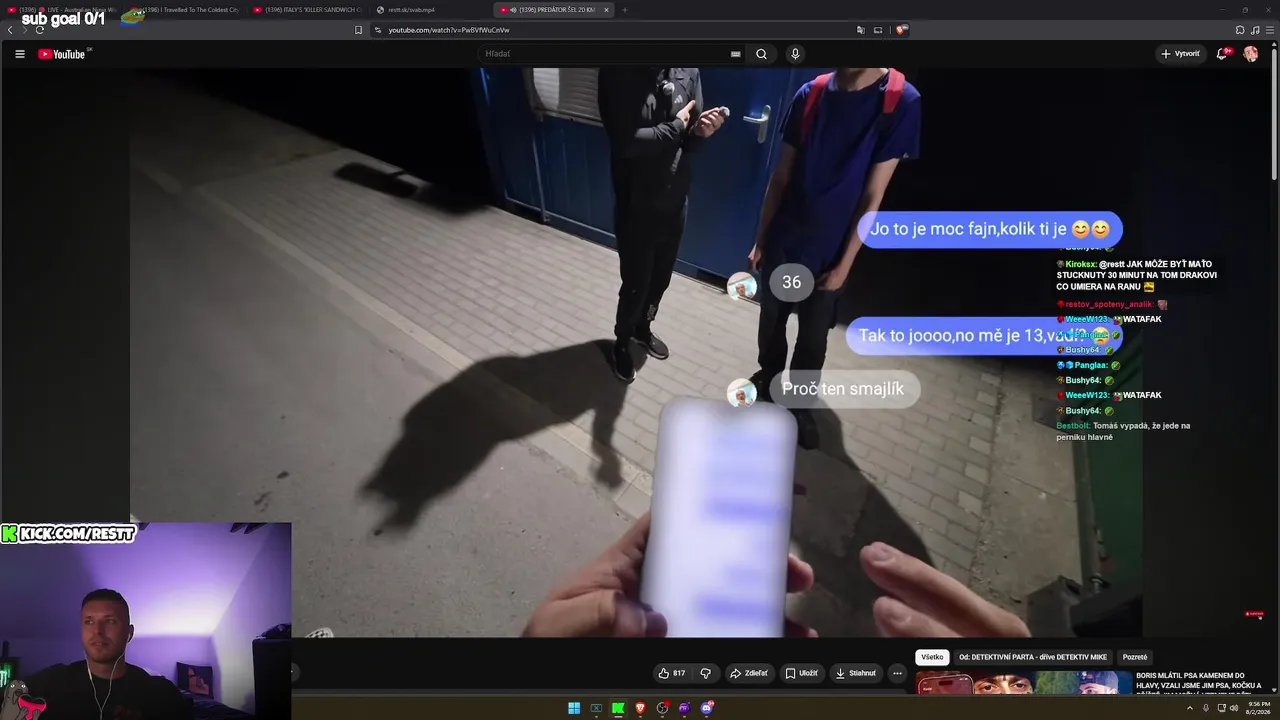Open the Windows Start menu

point(574,708)
